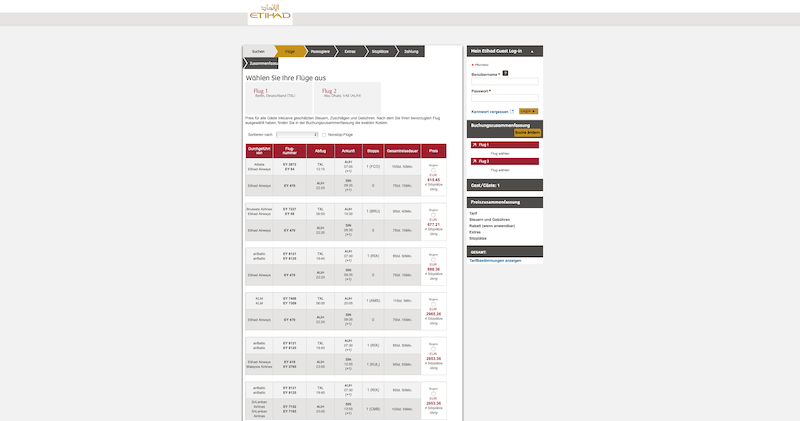The image size is (800, 421).
Task: Open the Tarifbestimmungen anzeigen link
Action: [x=495, y=261]
